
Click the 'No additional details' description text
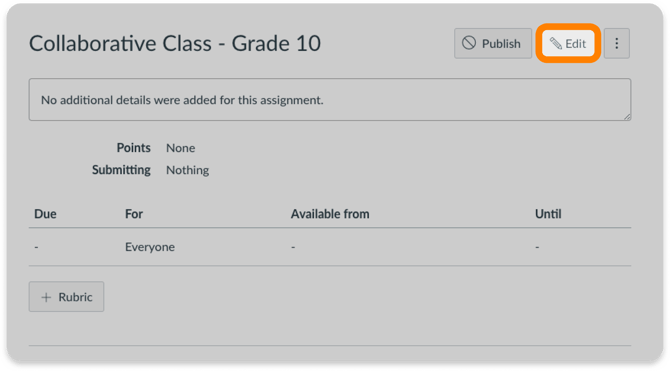182,100
